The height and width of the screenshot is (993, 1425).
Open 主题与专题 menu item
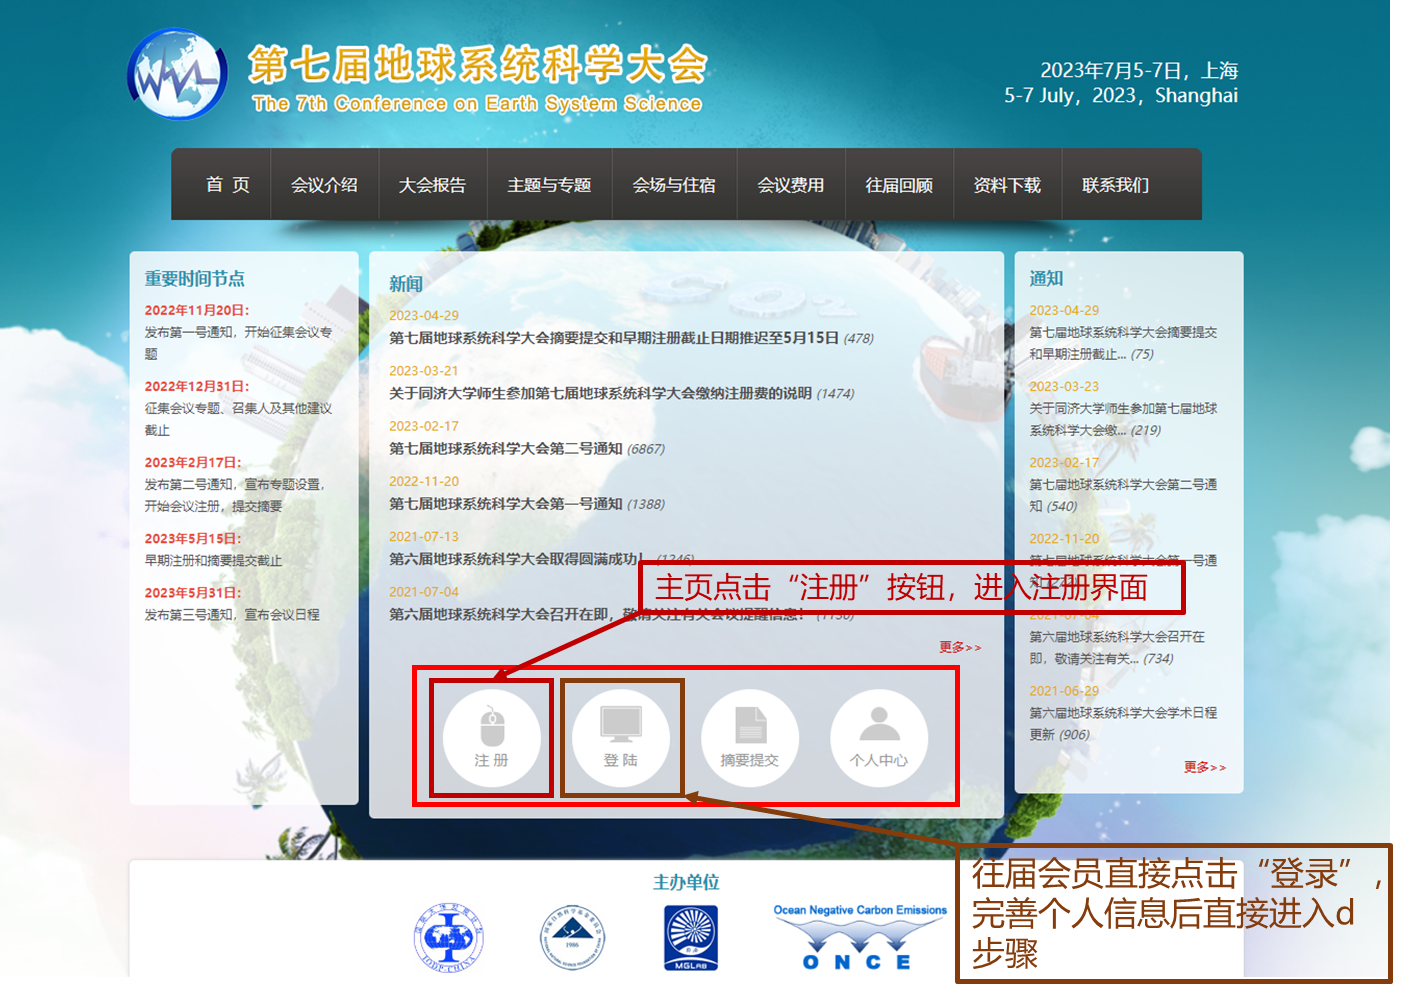(x=549, y=185)
